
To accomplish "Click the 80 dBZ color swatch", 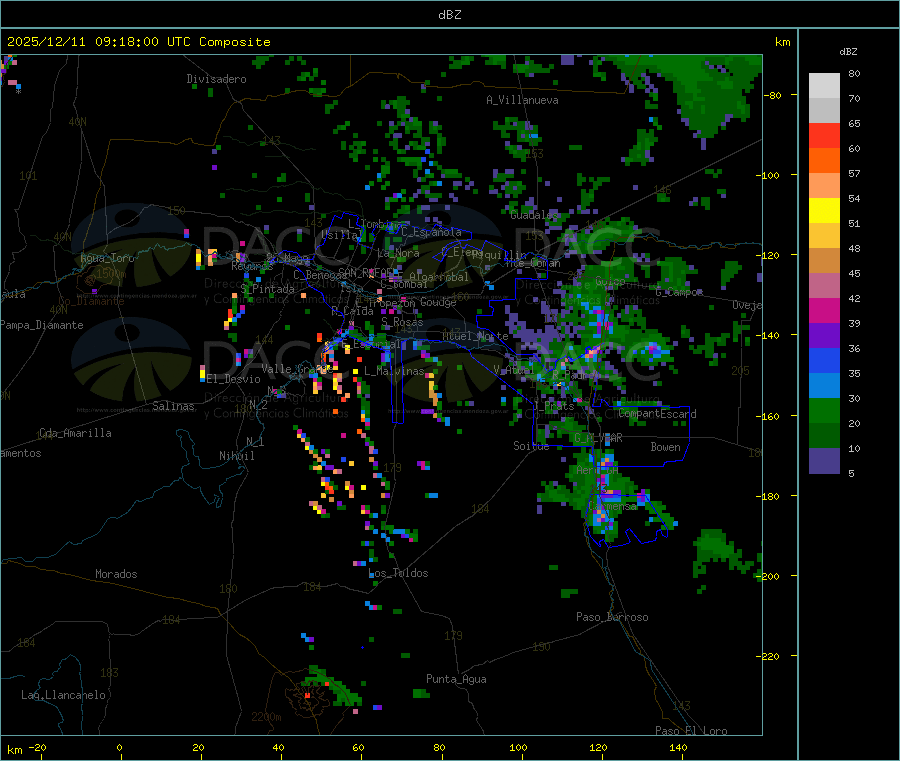I will [x=824, y=86].
